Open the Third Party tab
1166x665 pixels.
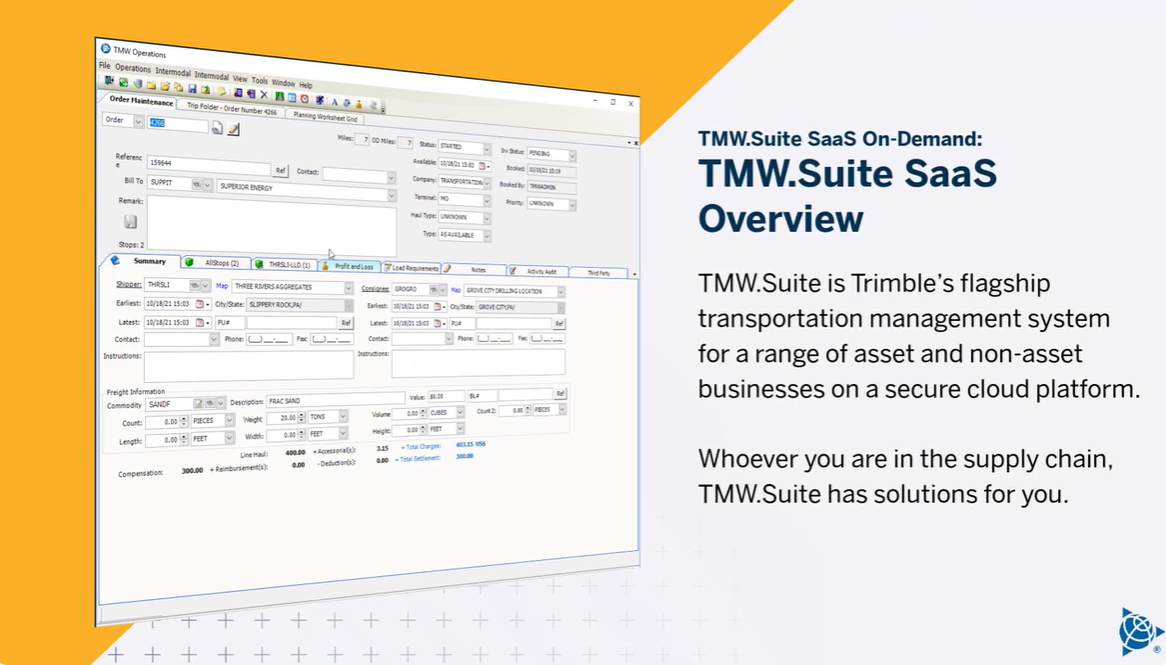[x=599, y=272]
